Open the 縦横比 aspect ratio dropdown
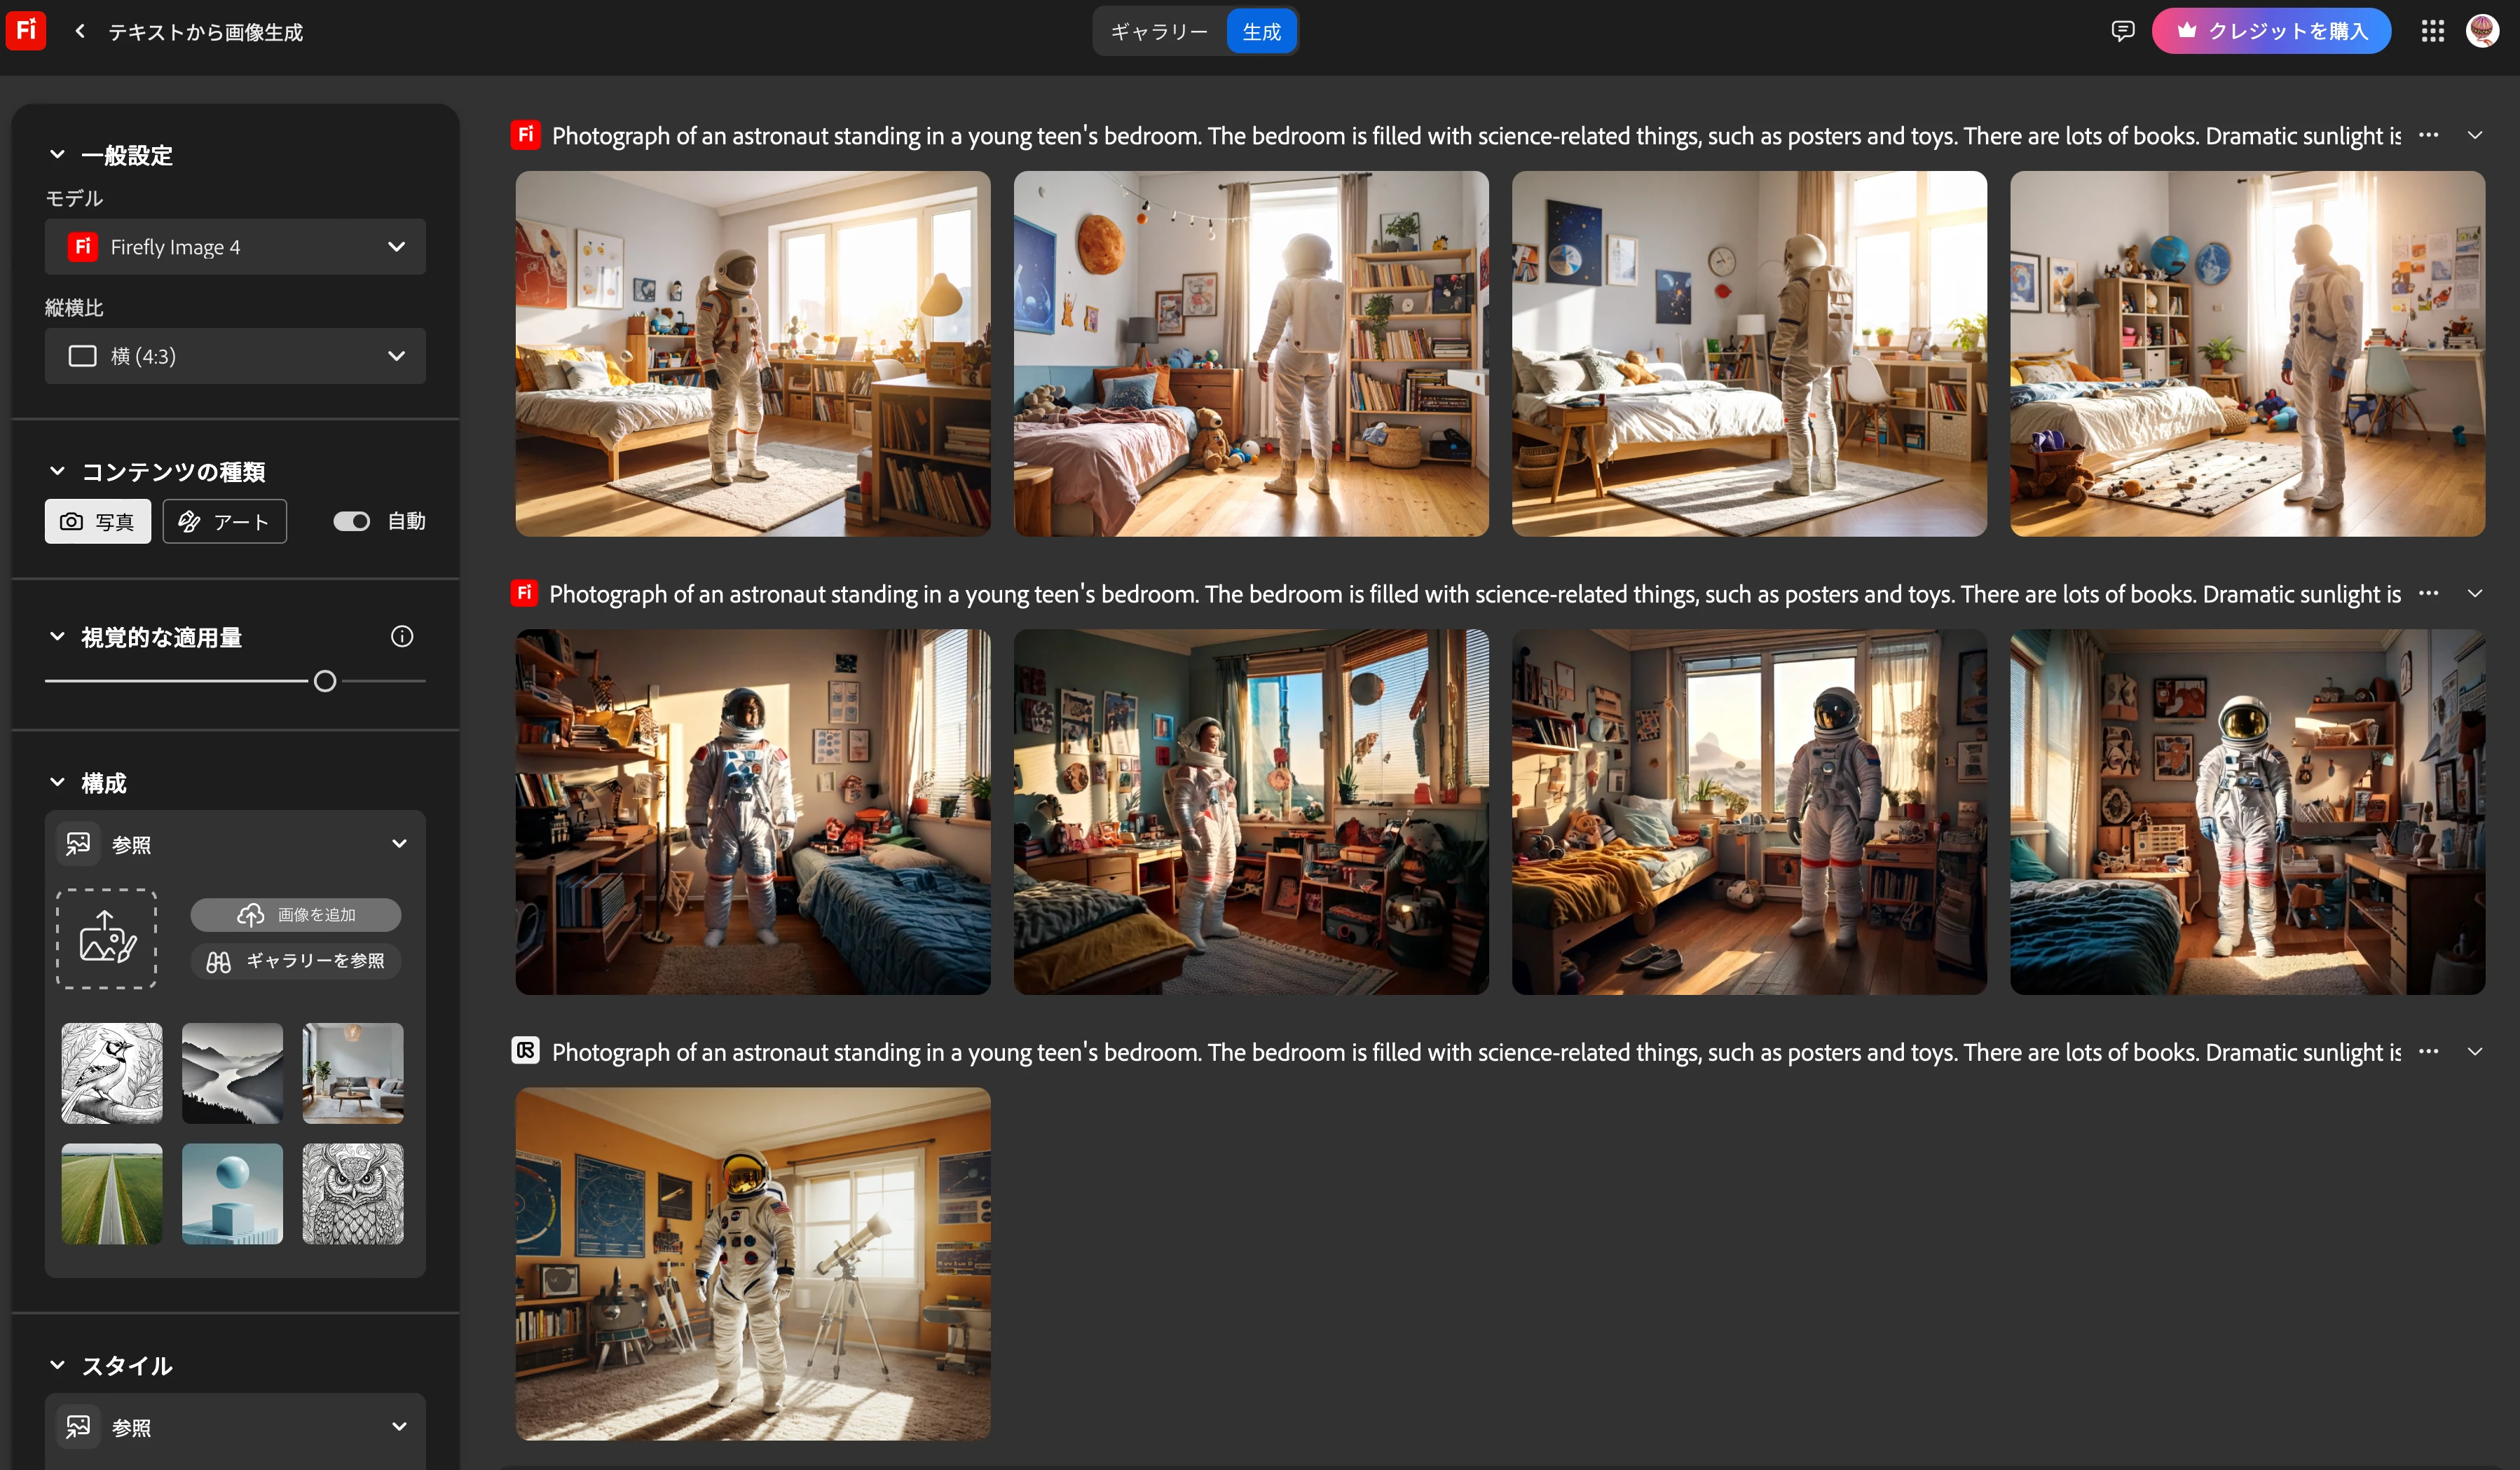2520x1470 pixels. [x=235, y=356]
